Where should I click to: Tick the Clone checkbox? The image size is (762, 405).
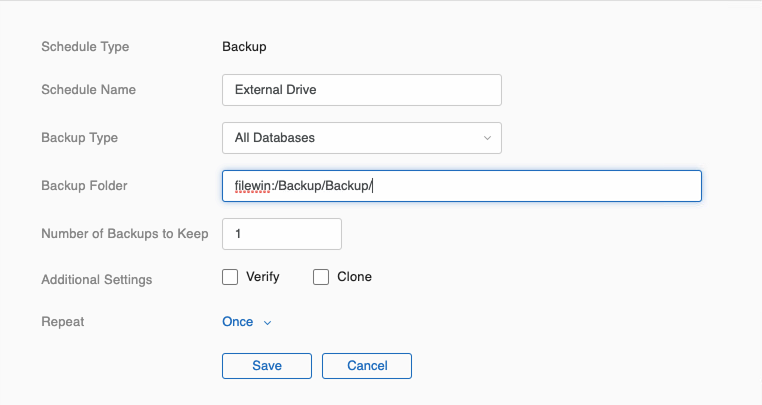[x=321, y=277]
